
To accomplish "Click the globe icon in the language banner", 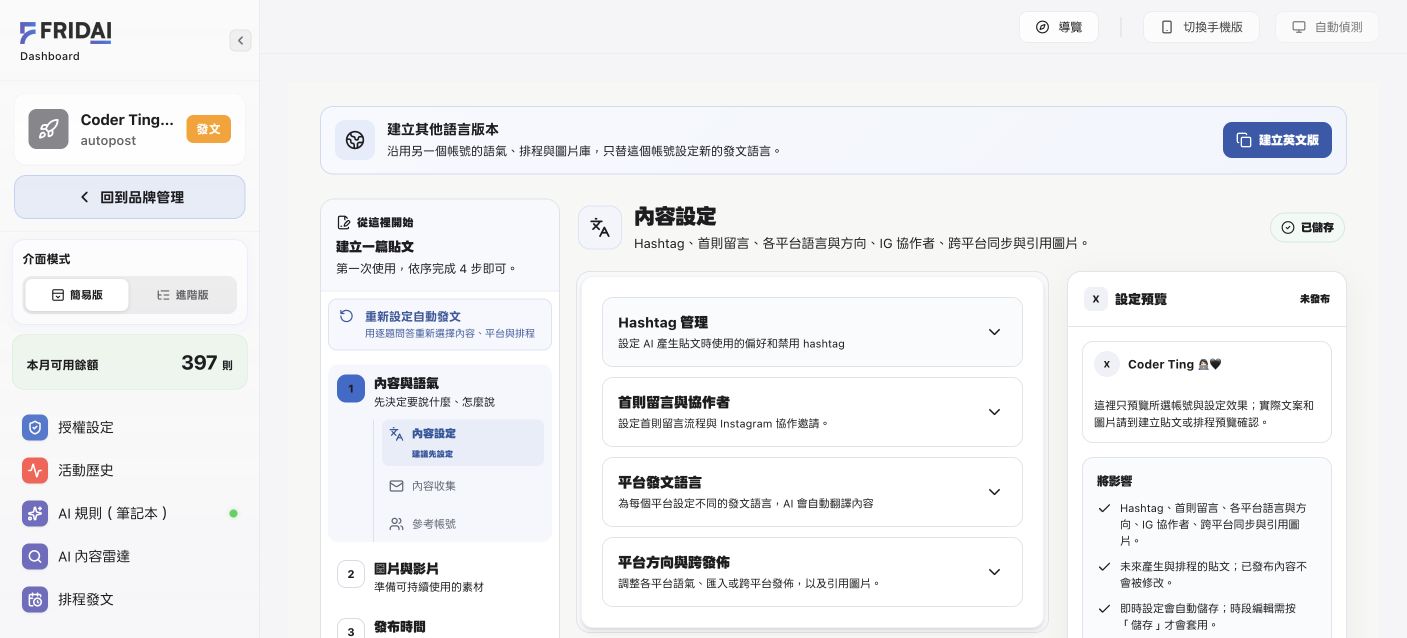I will click(x=355, y=140).
